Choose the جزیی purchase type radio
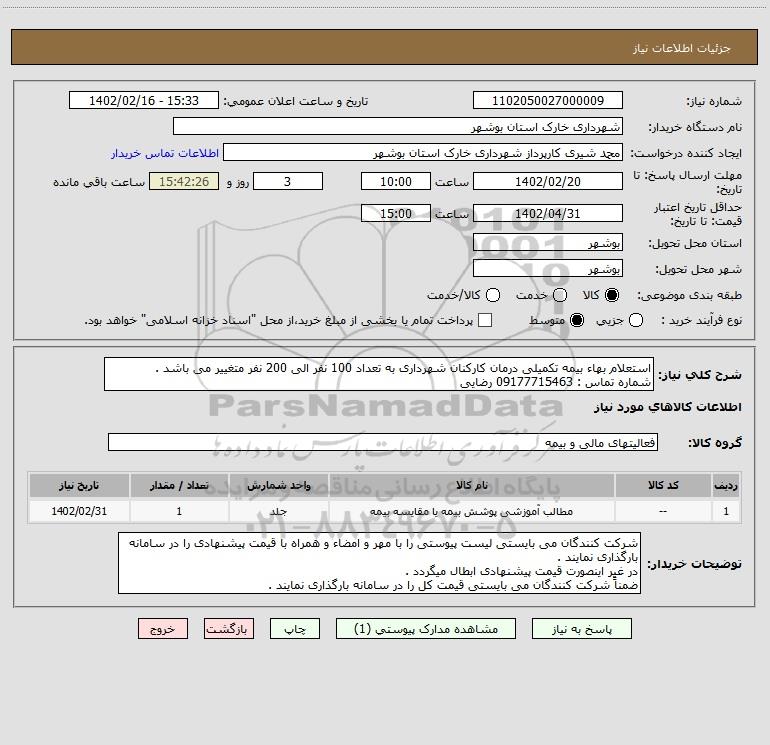Viewport: 770px width, 745px height. 636,320
